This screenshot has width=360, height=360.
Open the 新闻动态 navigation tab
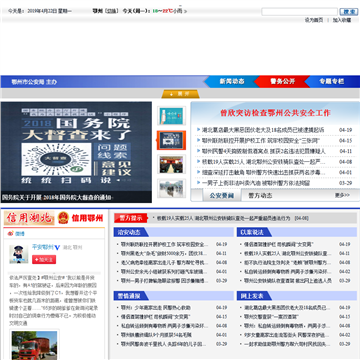coord(232,81)
